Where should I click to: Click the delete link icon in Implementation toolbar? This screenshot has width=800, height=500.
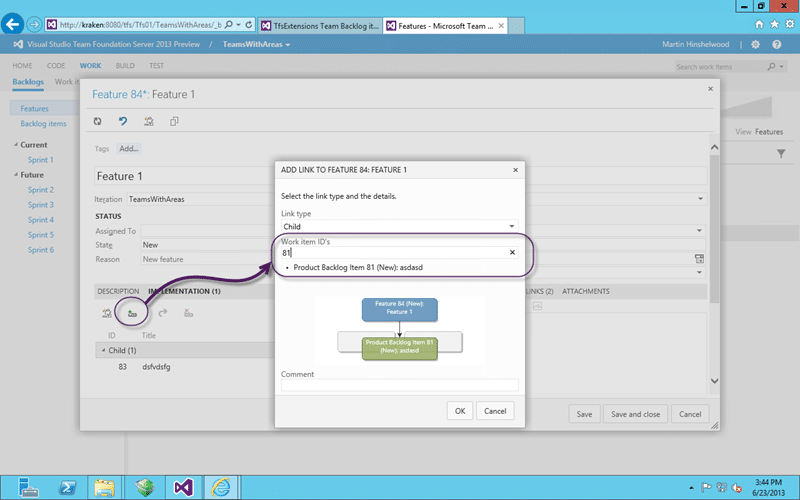click(x=188, y=313)
